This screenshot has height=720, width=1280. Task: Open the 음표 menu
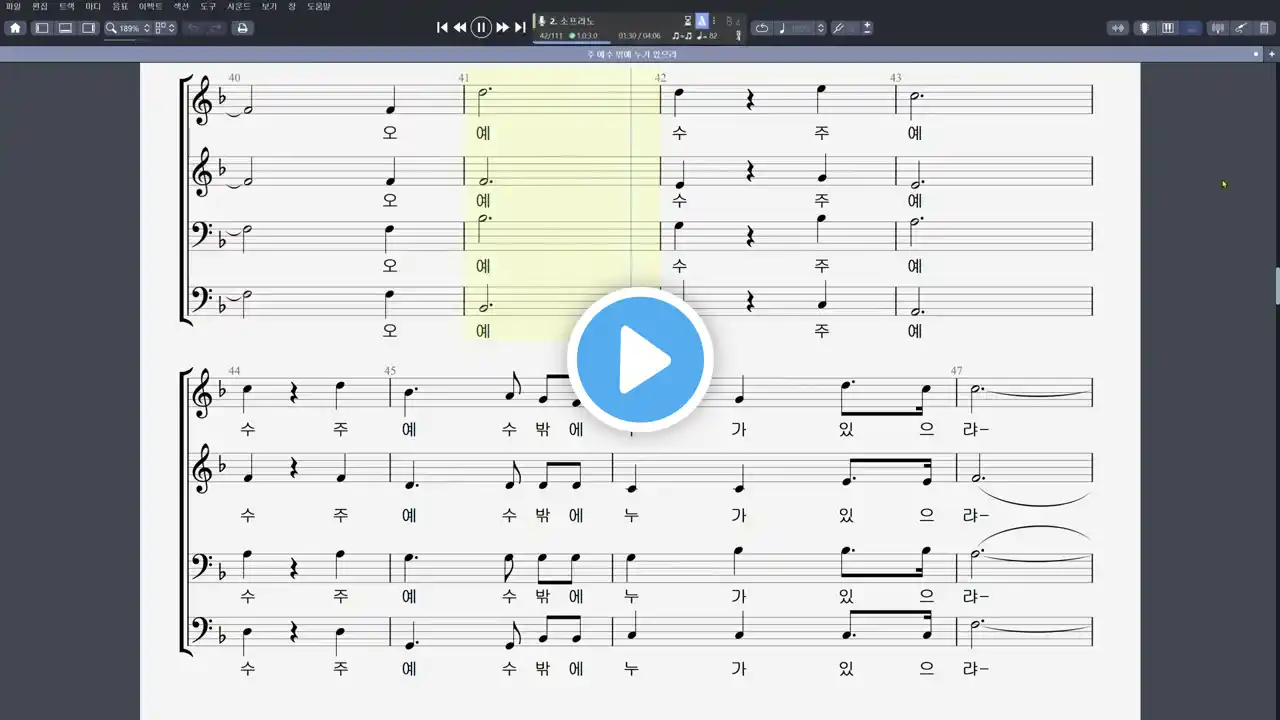coord(120,6)
